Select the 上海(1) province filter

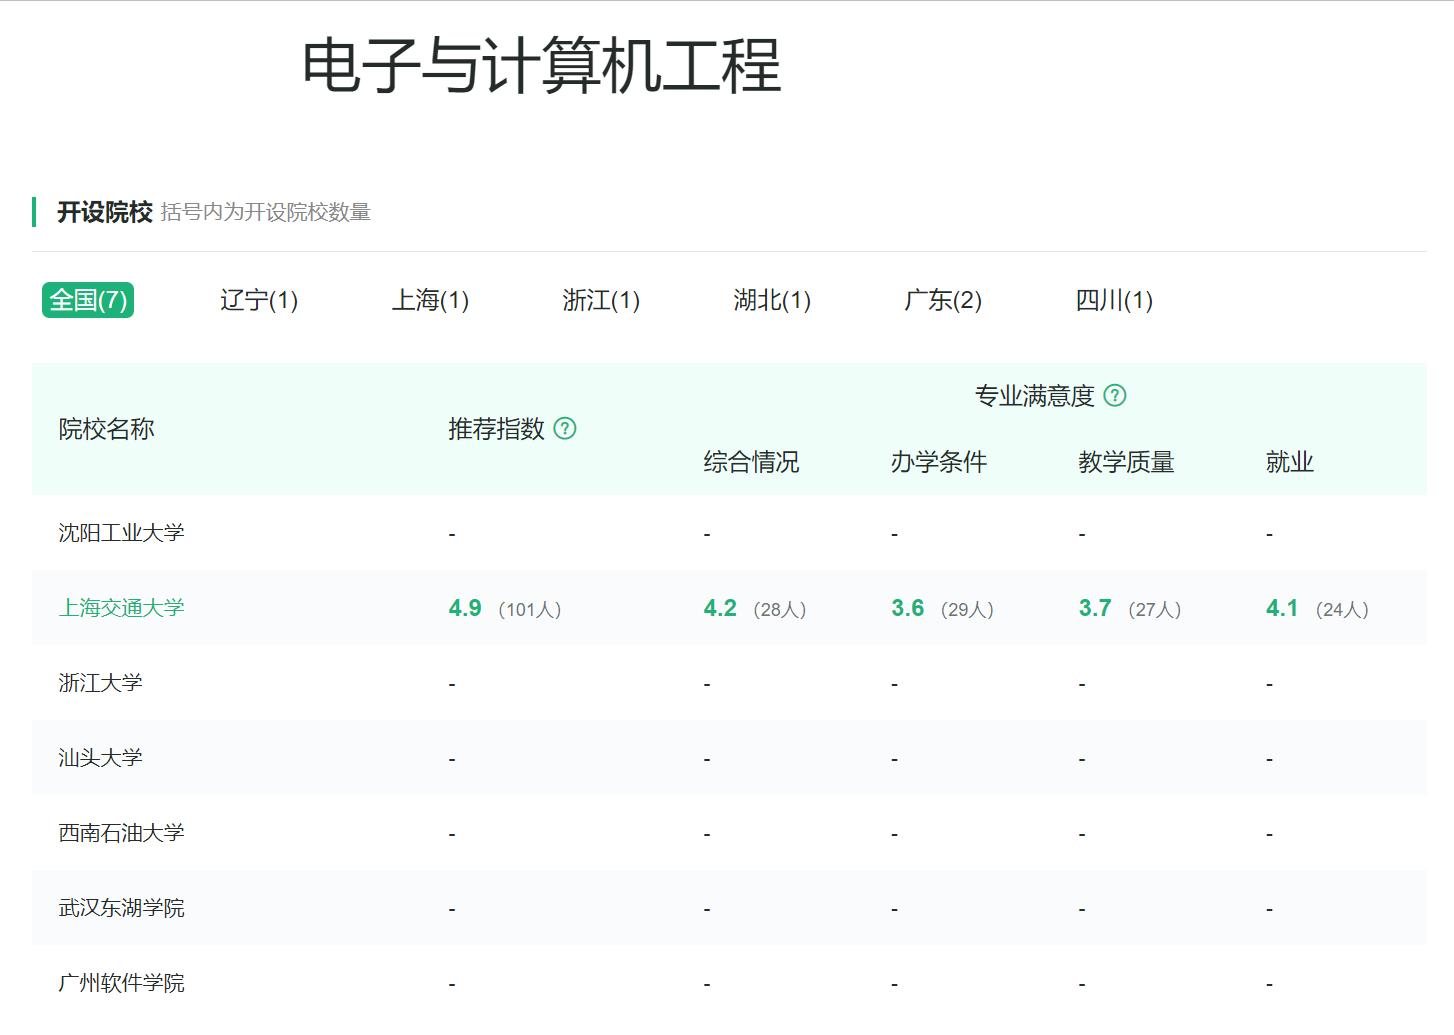click(430, 300)
